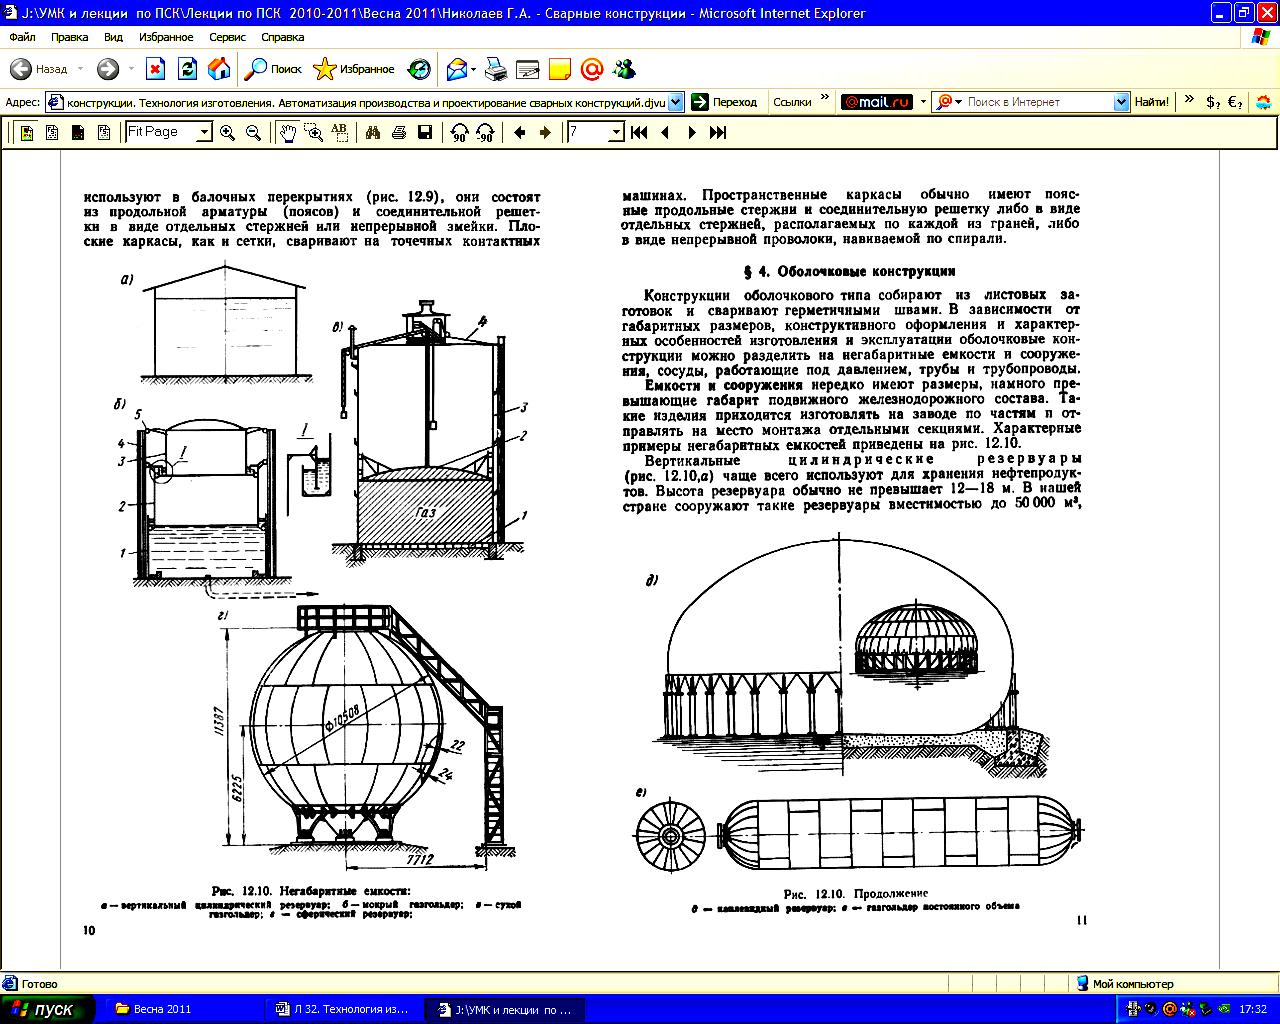Open the History clock icon
Screen dimensions: 1280x1024
(419, 69)
